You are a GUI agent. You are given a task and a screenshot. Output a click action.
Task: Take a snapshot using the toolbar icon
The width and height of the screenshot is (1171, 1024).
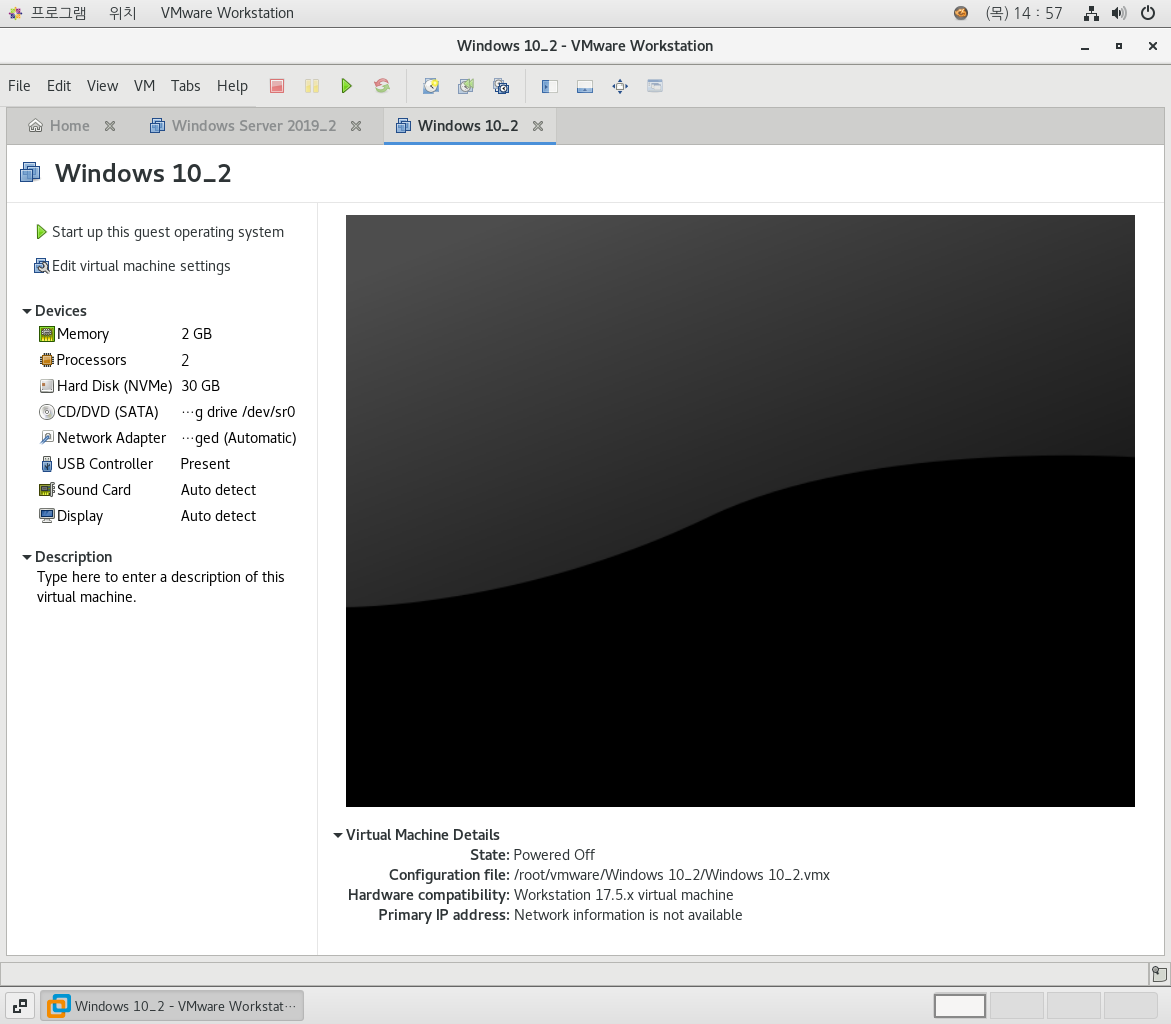[x=431, y=86]
